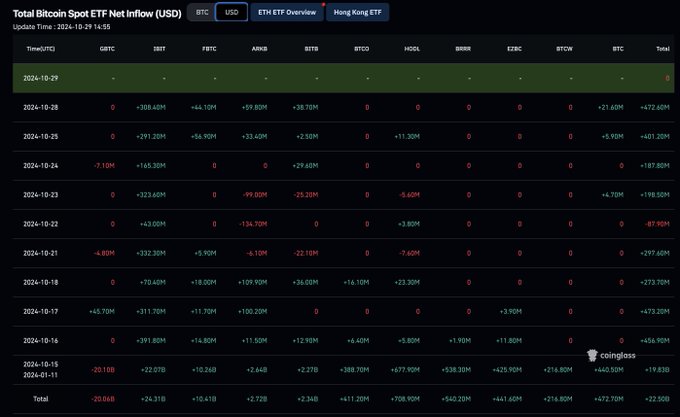This screenshot has width=680, height=417.
Task: Click the +45.70M GBTC inflow value
Action: pyautogui.click(x=102, y=312)
